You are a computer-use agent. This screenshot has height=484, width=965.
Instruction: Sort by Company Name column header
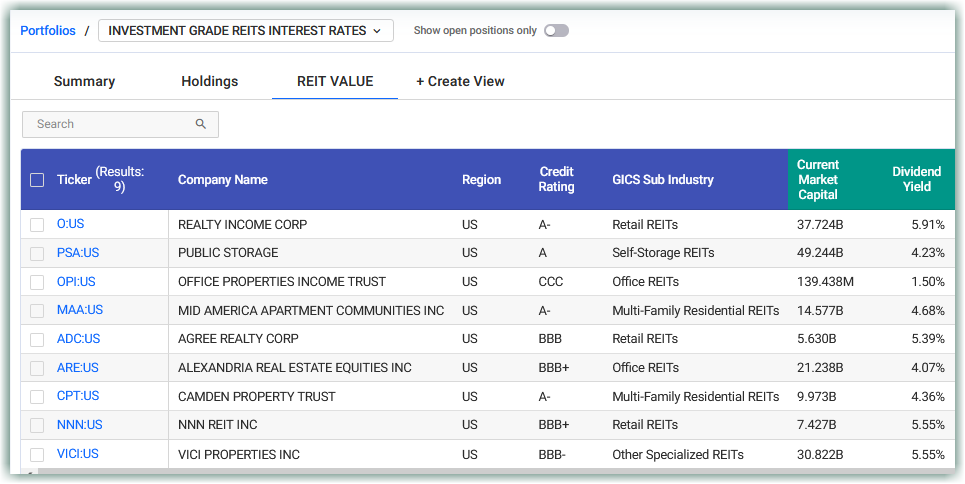pos(223,180)
